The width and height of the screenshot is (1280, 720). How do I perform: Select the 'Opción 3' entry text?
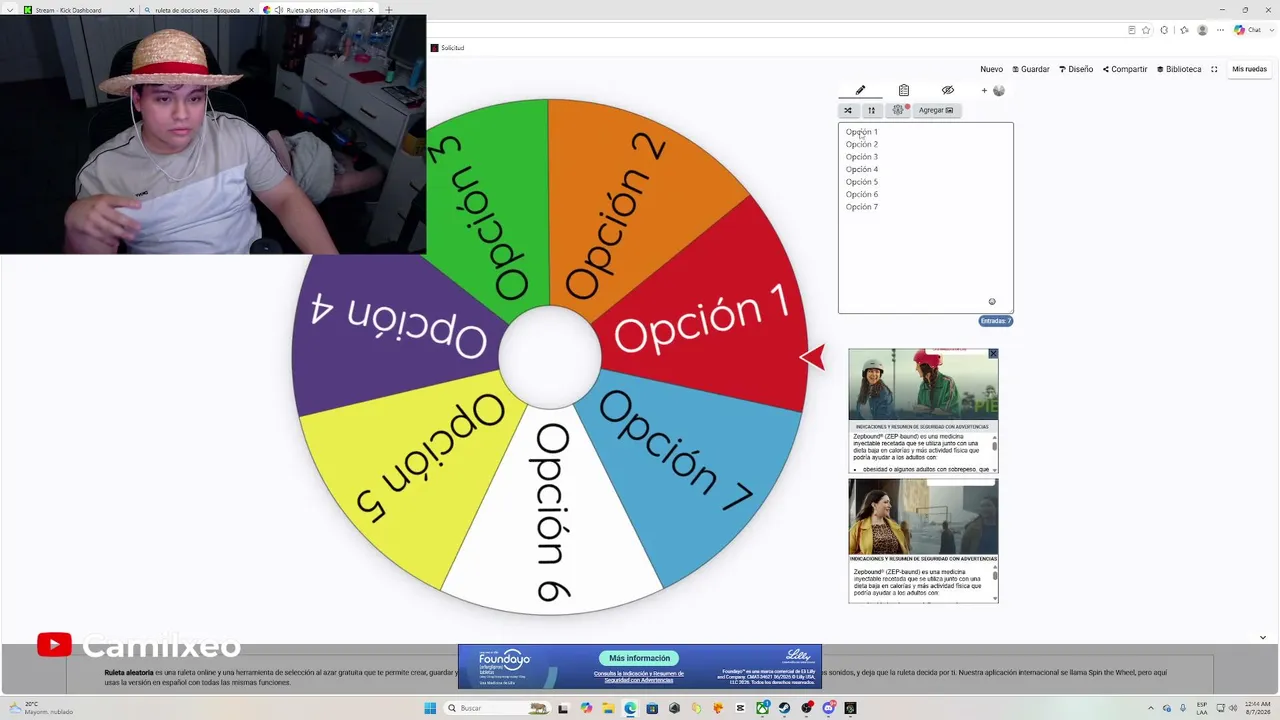862,157
